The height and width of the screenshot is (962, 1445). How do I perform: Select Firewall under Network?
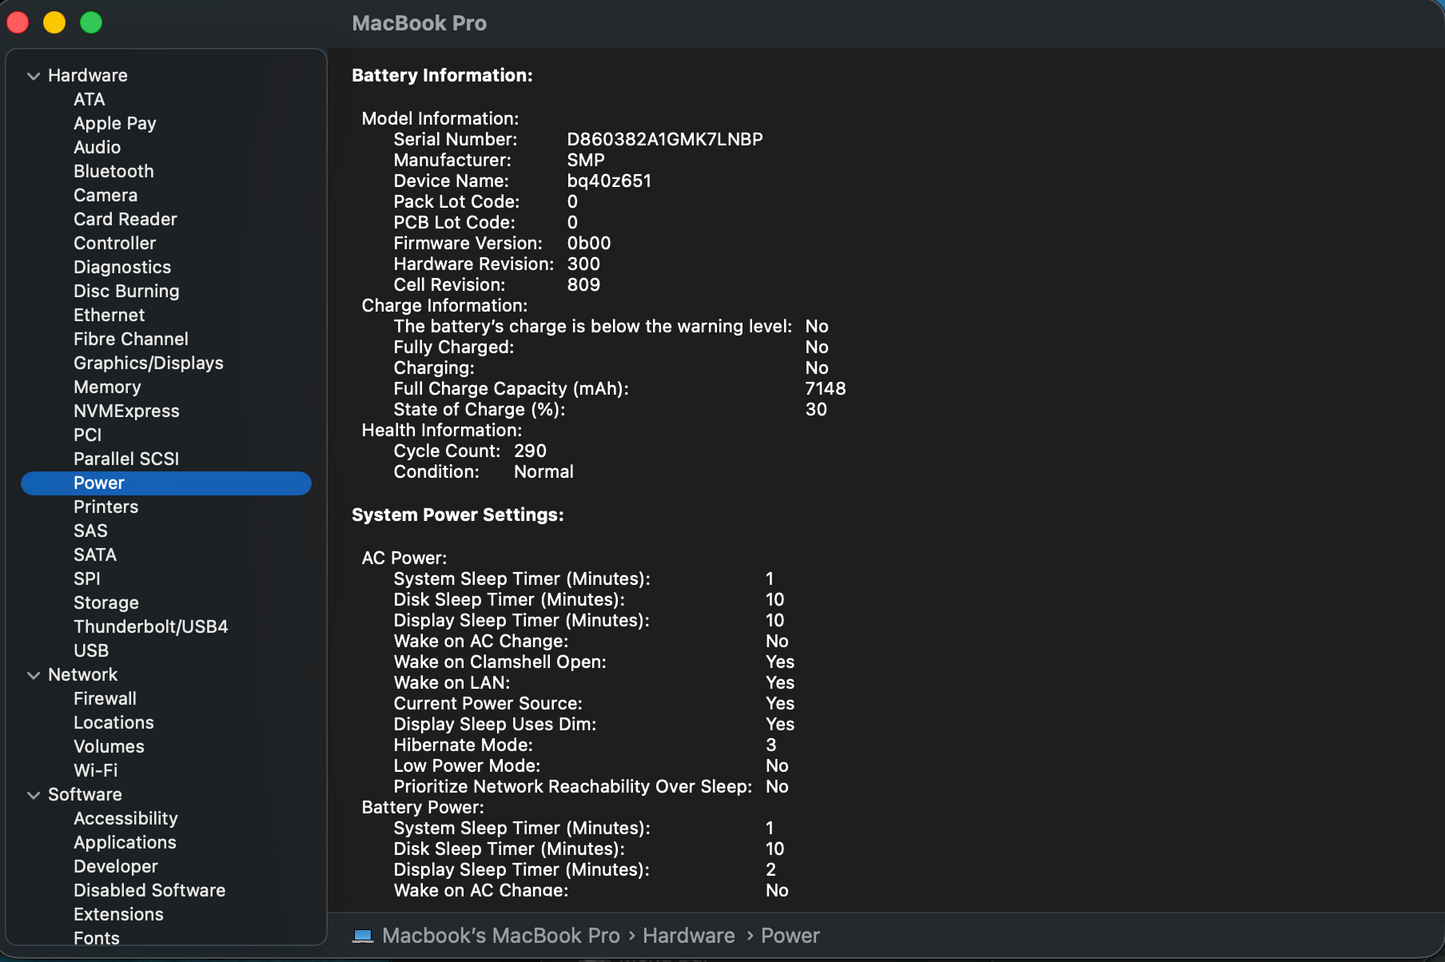tap(105, 699)
